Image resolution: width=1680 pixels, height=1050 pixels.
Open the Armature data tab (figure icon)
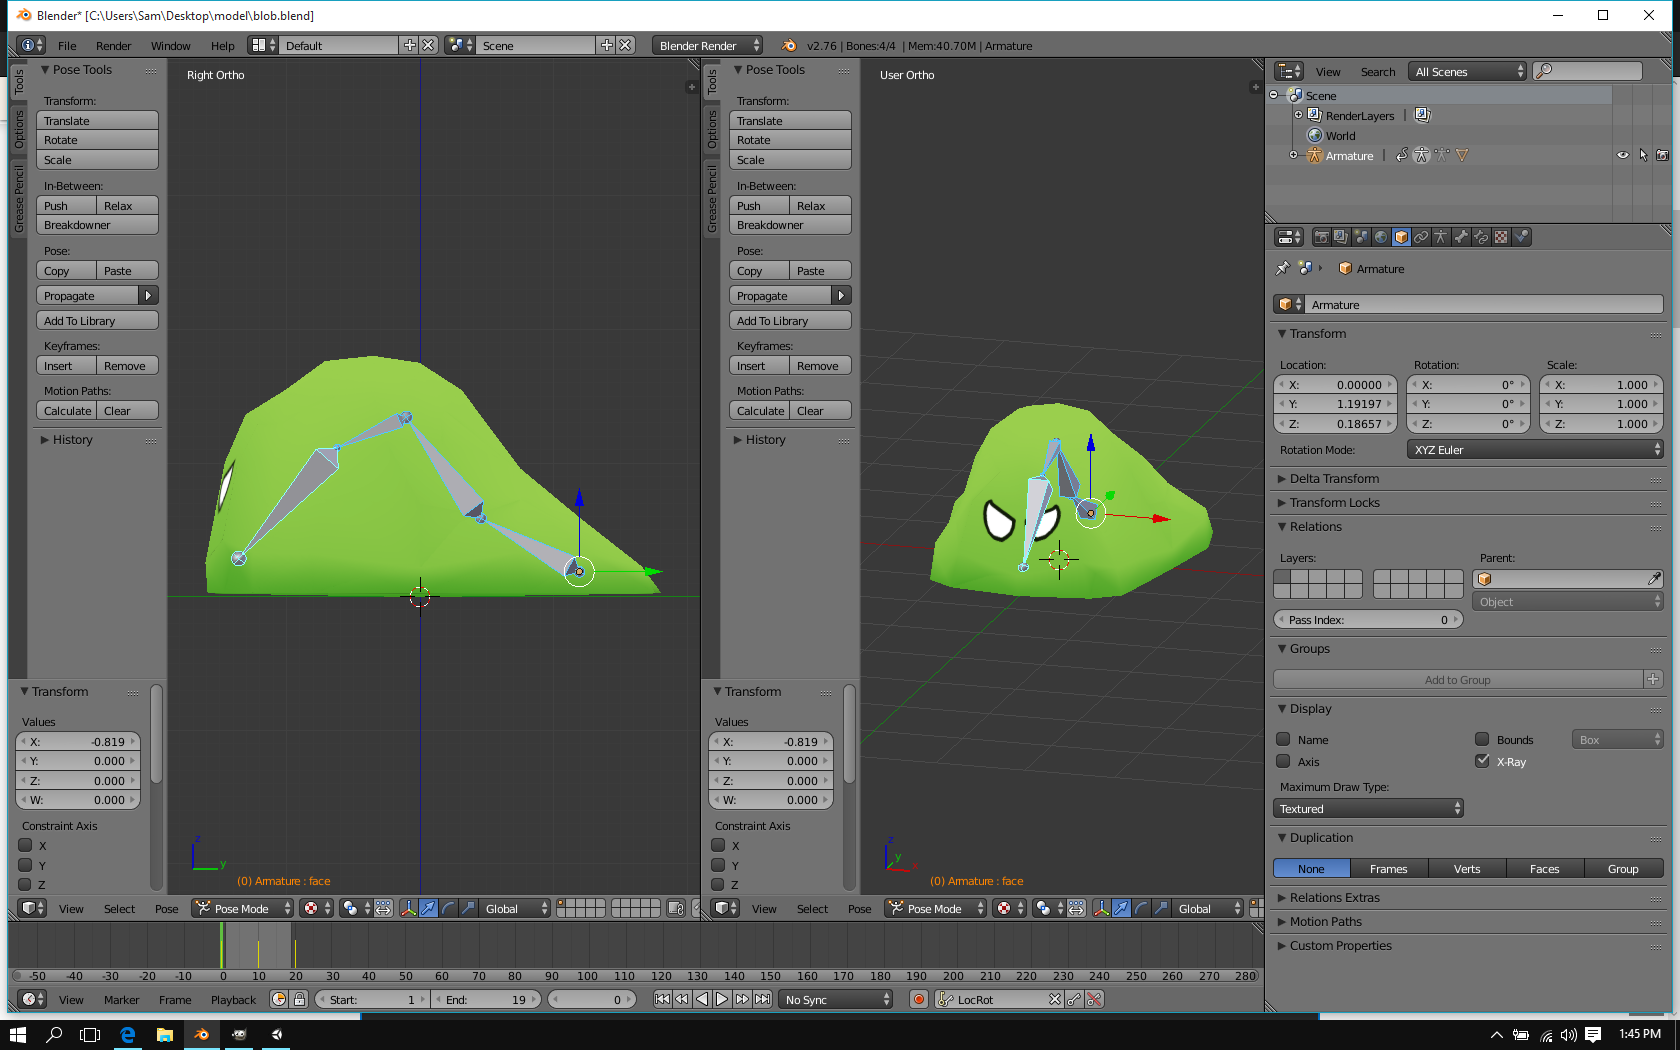(1441, 237)
